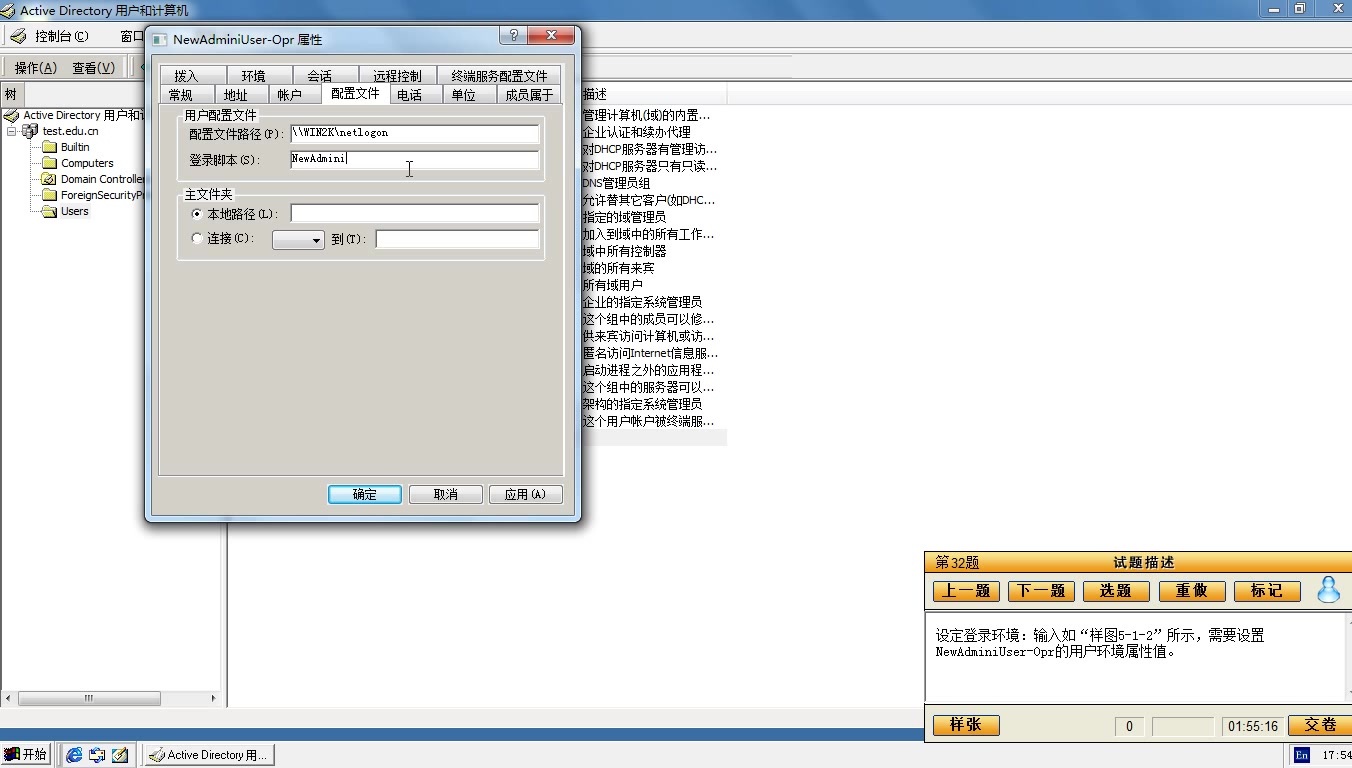Select the test.edu.cn domain in tree
This screenshot has height=768, width=1352.
click(70, 131)
